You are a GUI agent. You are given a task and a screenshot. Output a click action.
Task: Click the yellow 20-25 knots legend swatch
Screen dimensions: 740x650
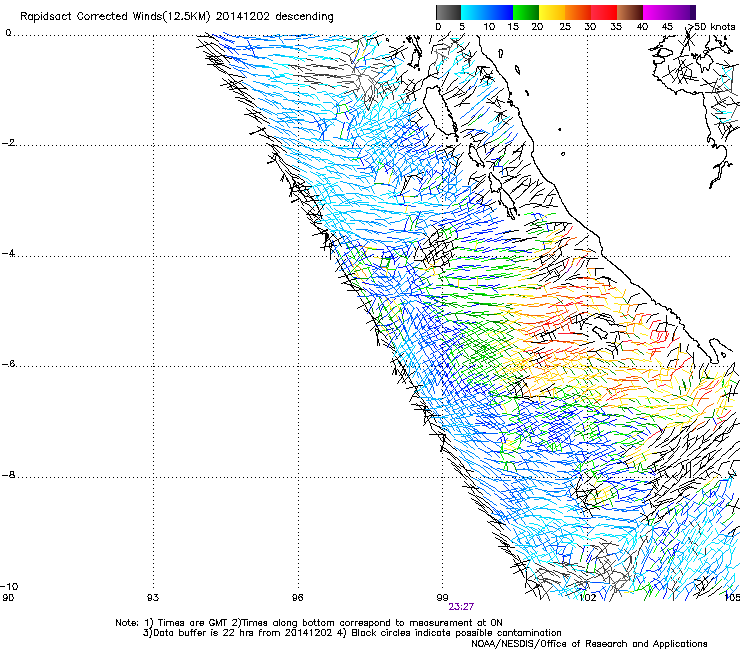pos(552,12)
